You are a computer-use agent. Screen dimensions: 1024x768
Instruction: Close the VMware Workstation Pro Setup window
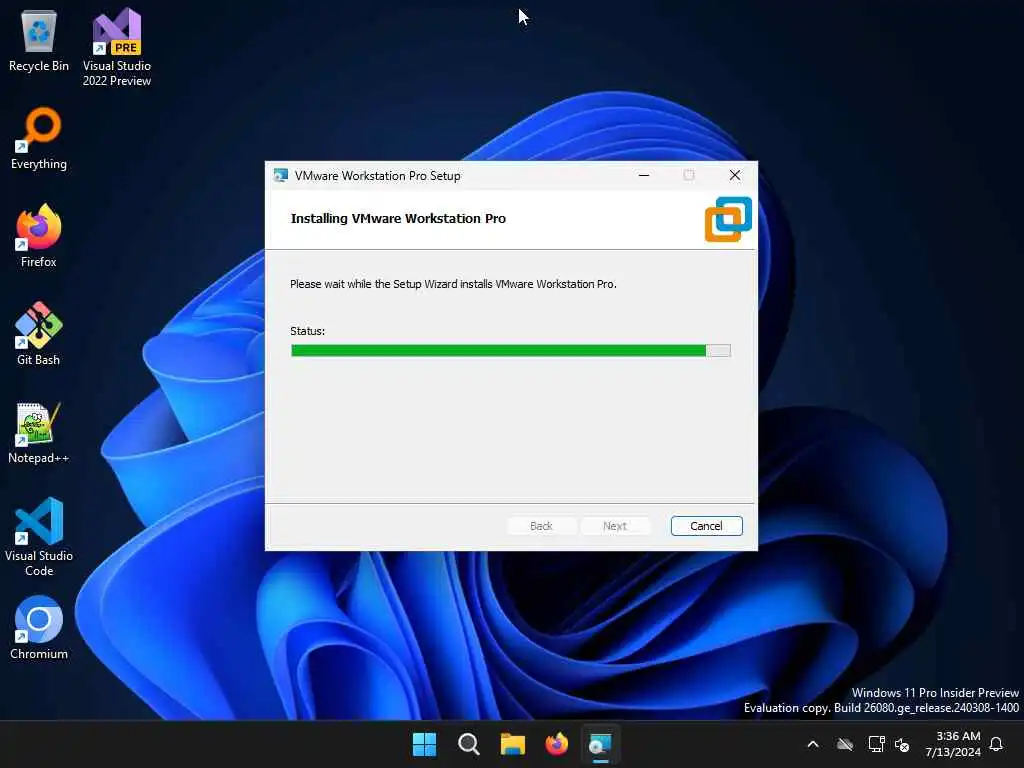(735, 175)
